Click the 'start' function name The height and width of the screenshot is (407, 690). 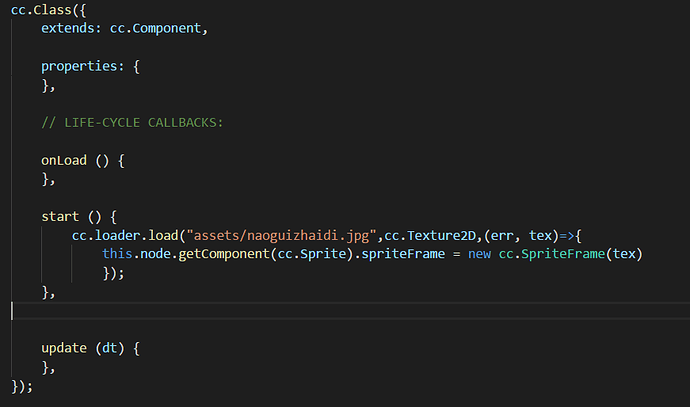click(x=60, y=216)
